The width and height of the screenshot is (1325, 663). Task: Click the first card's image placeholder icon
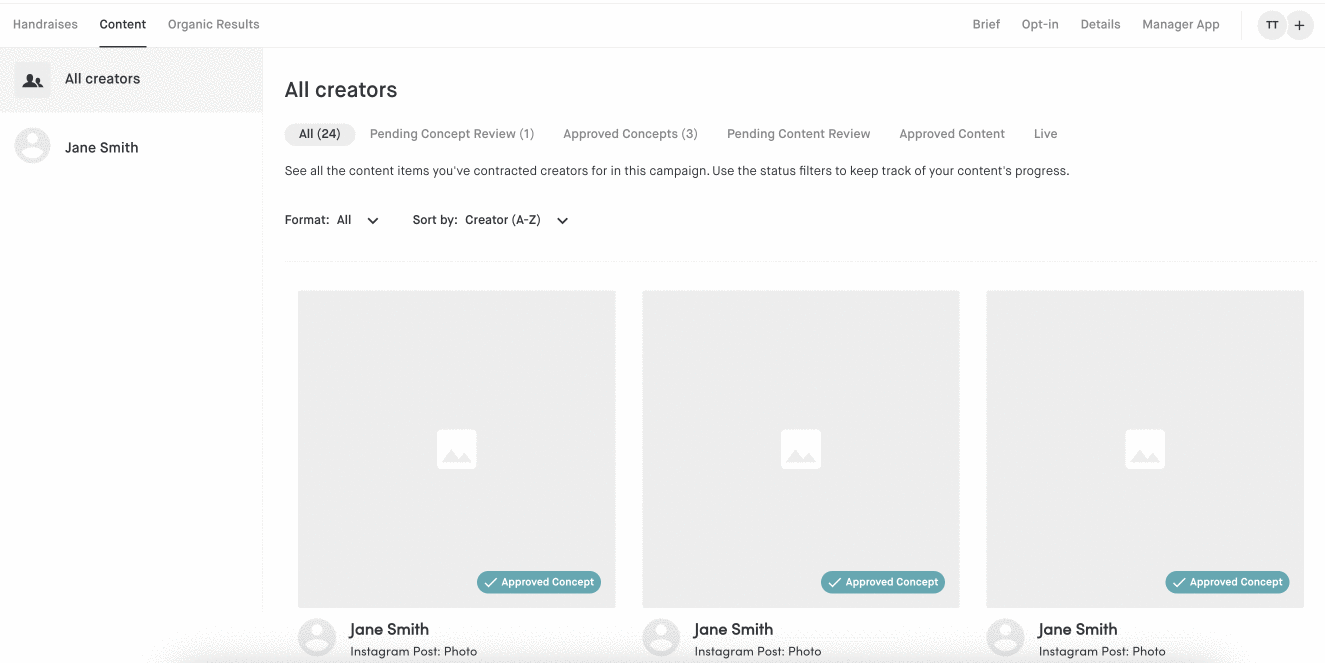[x=456, y=450]
